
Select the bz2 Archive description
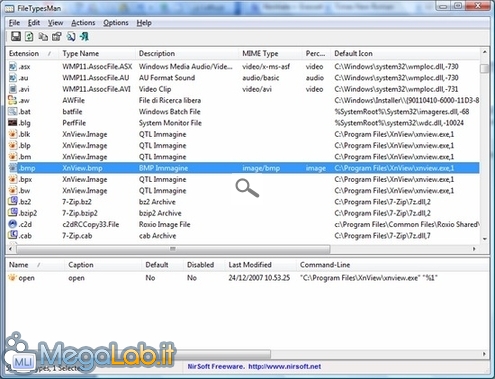pyautogui.click(x=157, y=202)
